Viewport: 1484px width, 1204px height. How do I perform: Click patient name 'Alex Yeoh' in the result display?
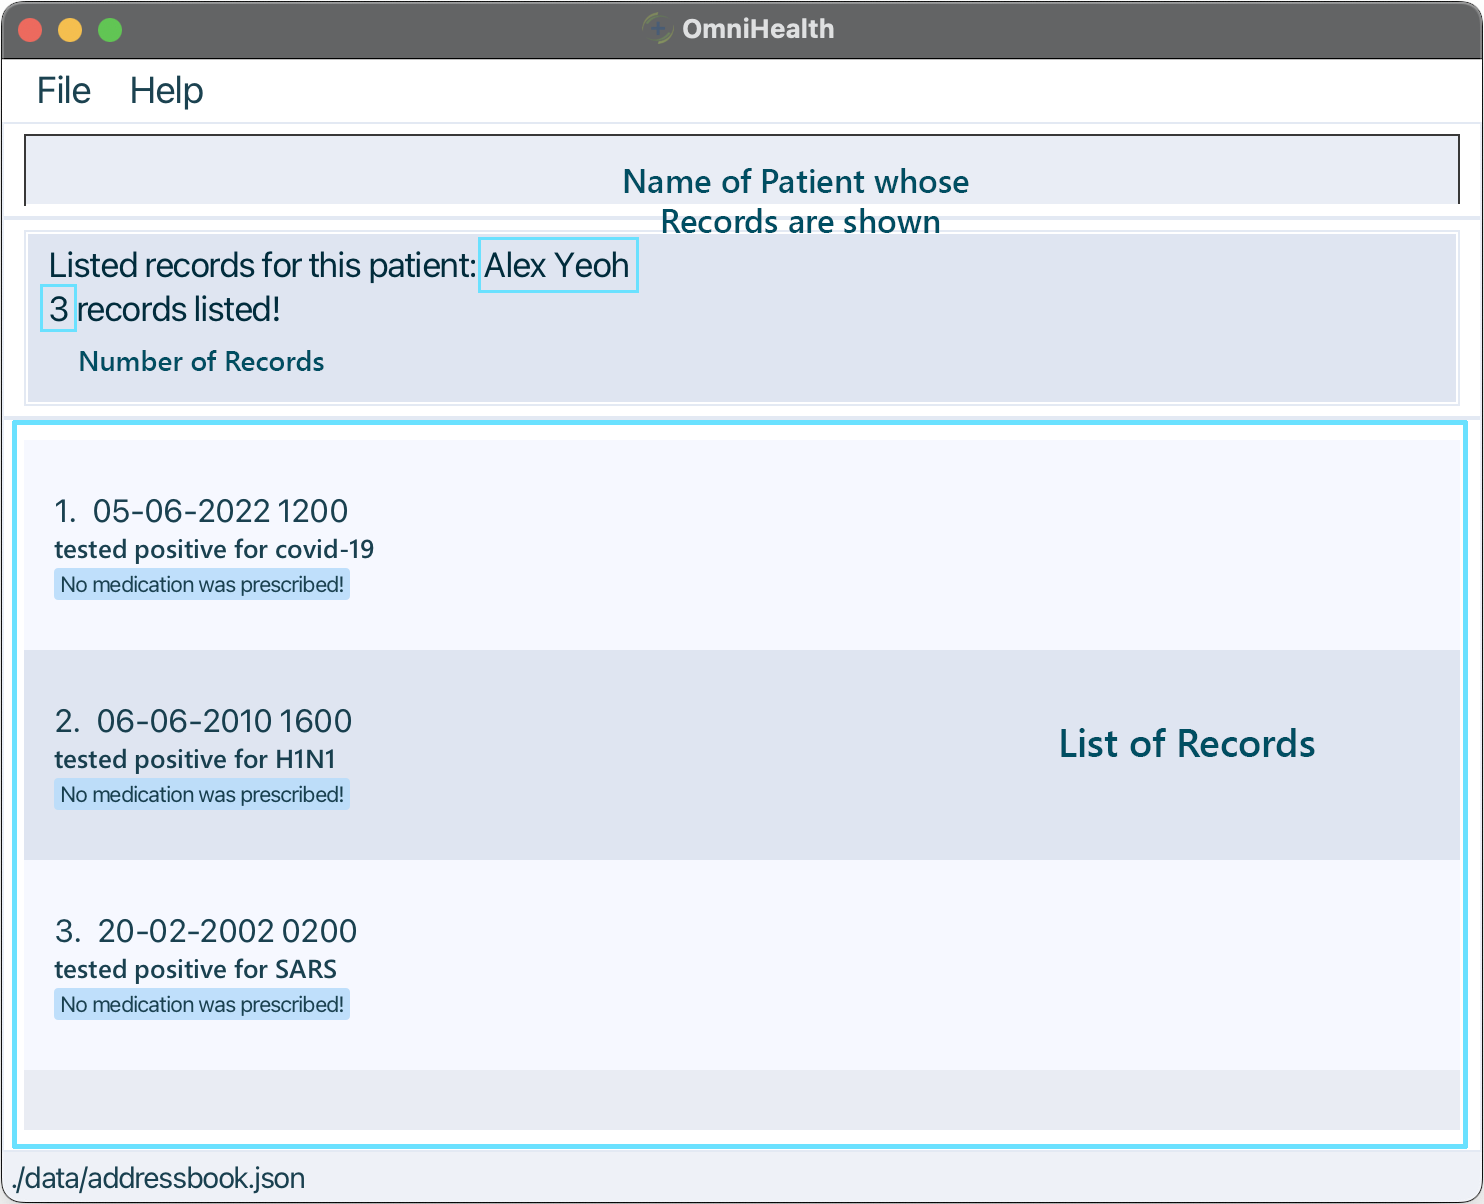click(557, 265)
